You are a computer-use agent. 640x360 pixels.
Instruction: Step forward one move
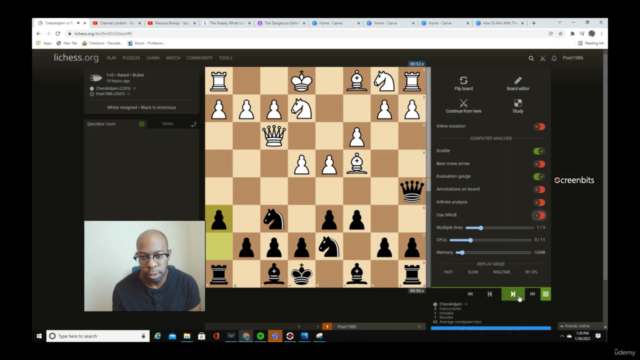pyautogui.click(x=513, y=294)
